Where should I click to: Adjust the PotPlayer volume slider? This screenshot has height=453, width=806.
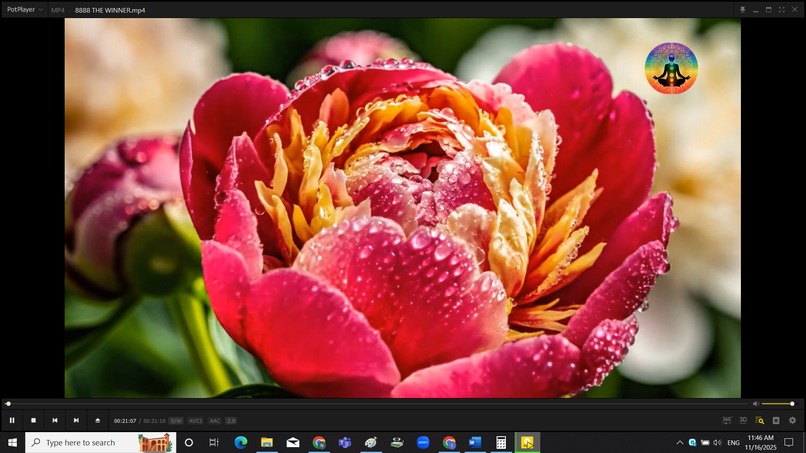pyautogui.click(x=778, y=404)
